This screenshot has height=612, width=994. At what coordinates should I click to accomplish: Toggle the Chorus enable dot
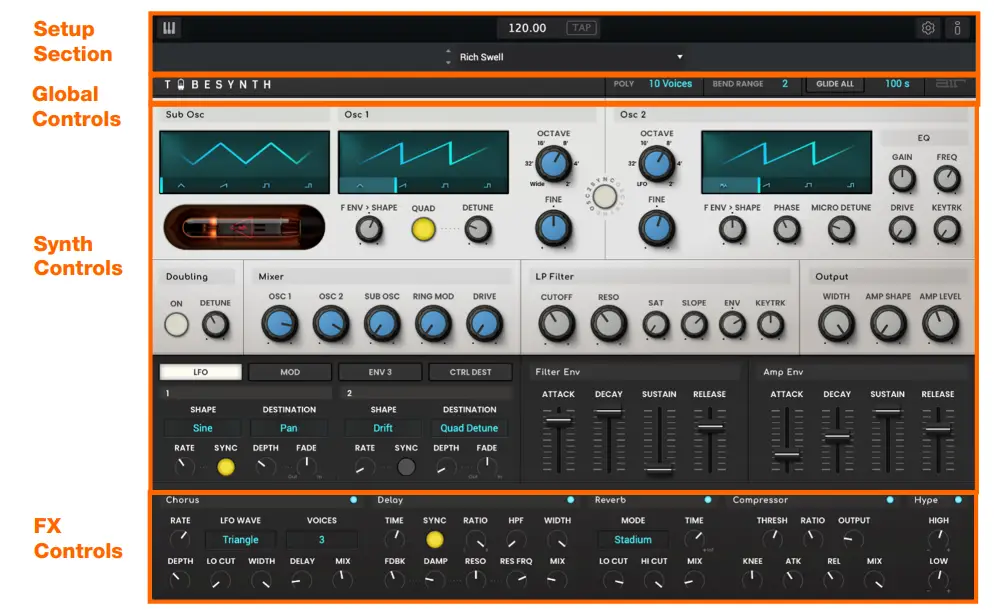(352, 499)
